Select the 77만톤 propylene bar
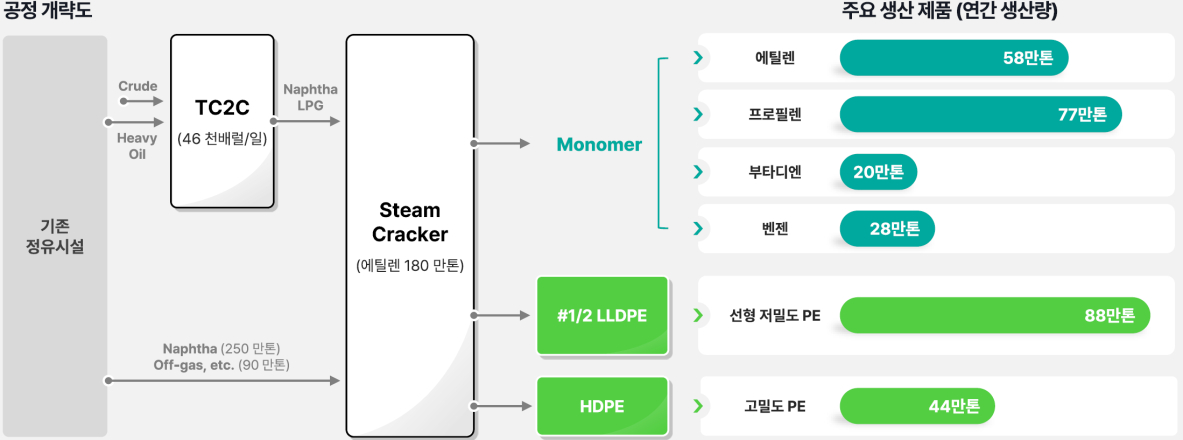Viewport: 1183px width, 440px height. pos(981,115)
